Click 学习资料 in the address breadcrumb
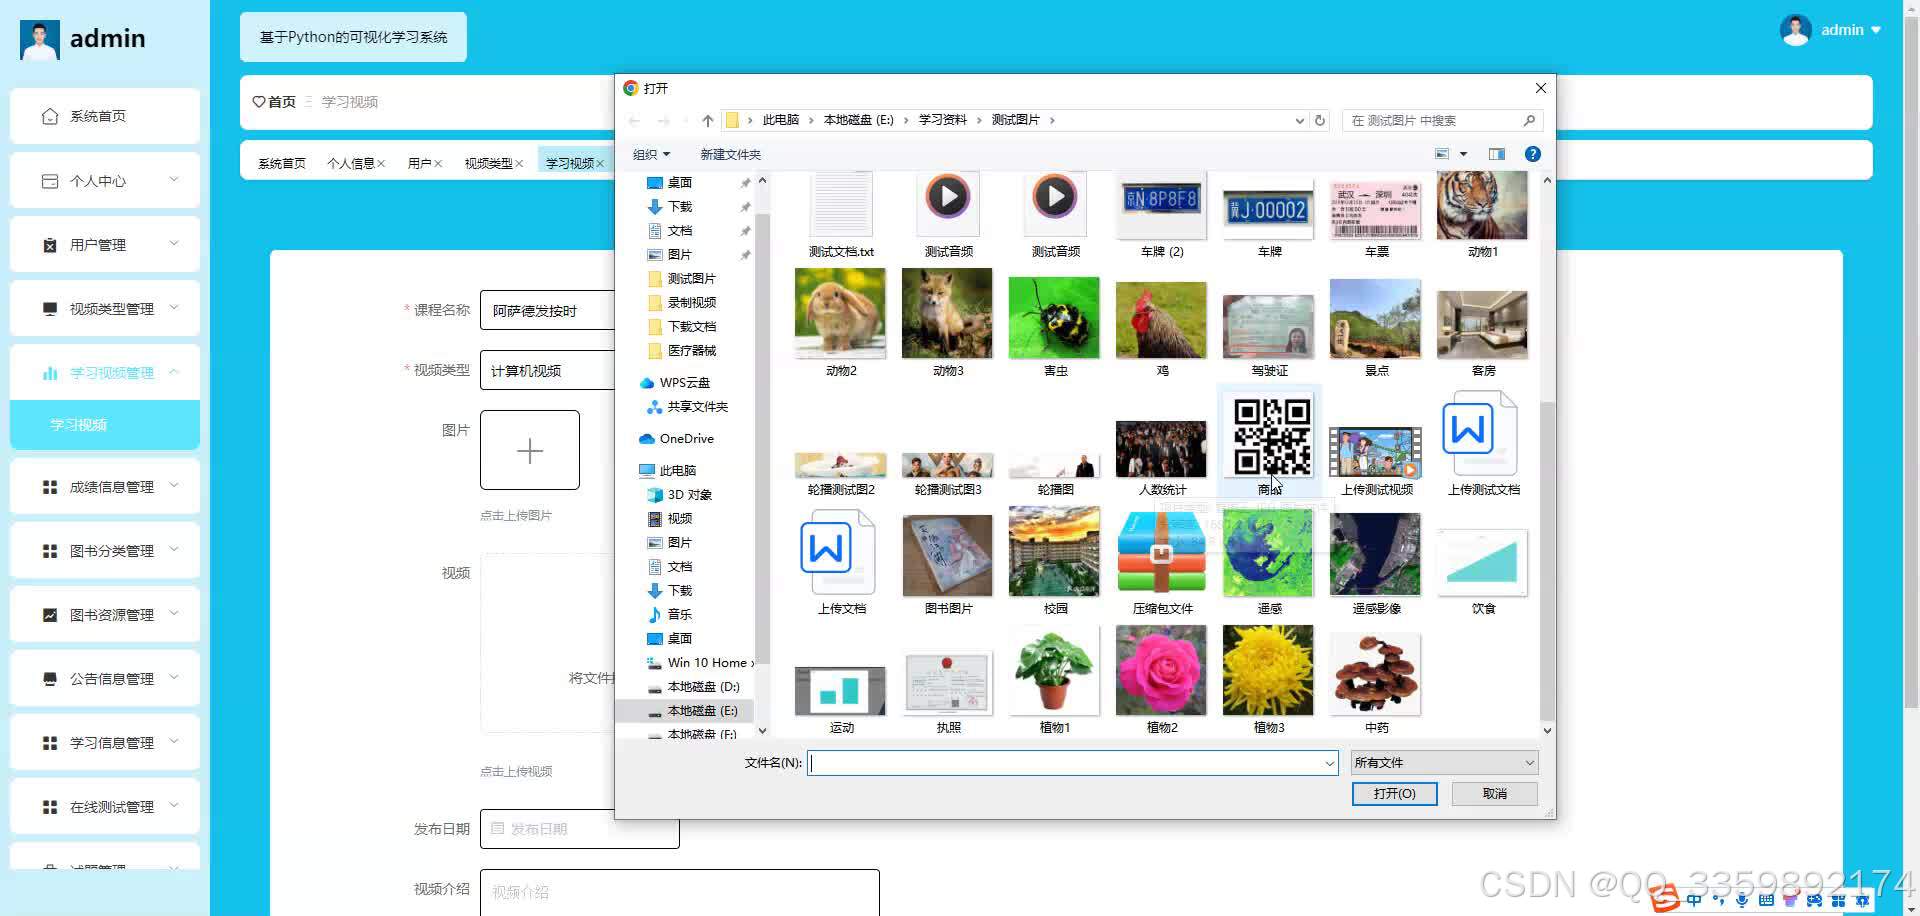Image resolution: width=1920 pixels, height=916 pixels. 942,120
